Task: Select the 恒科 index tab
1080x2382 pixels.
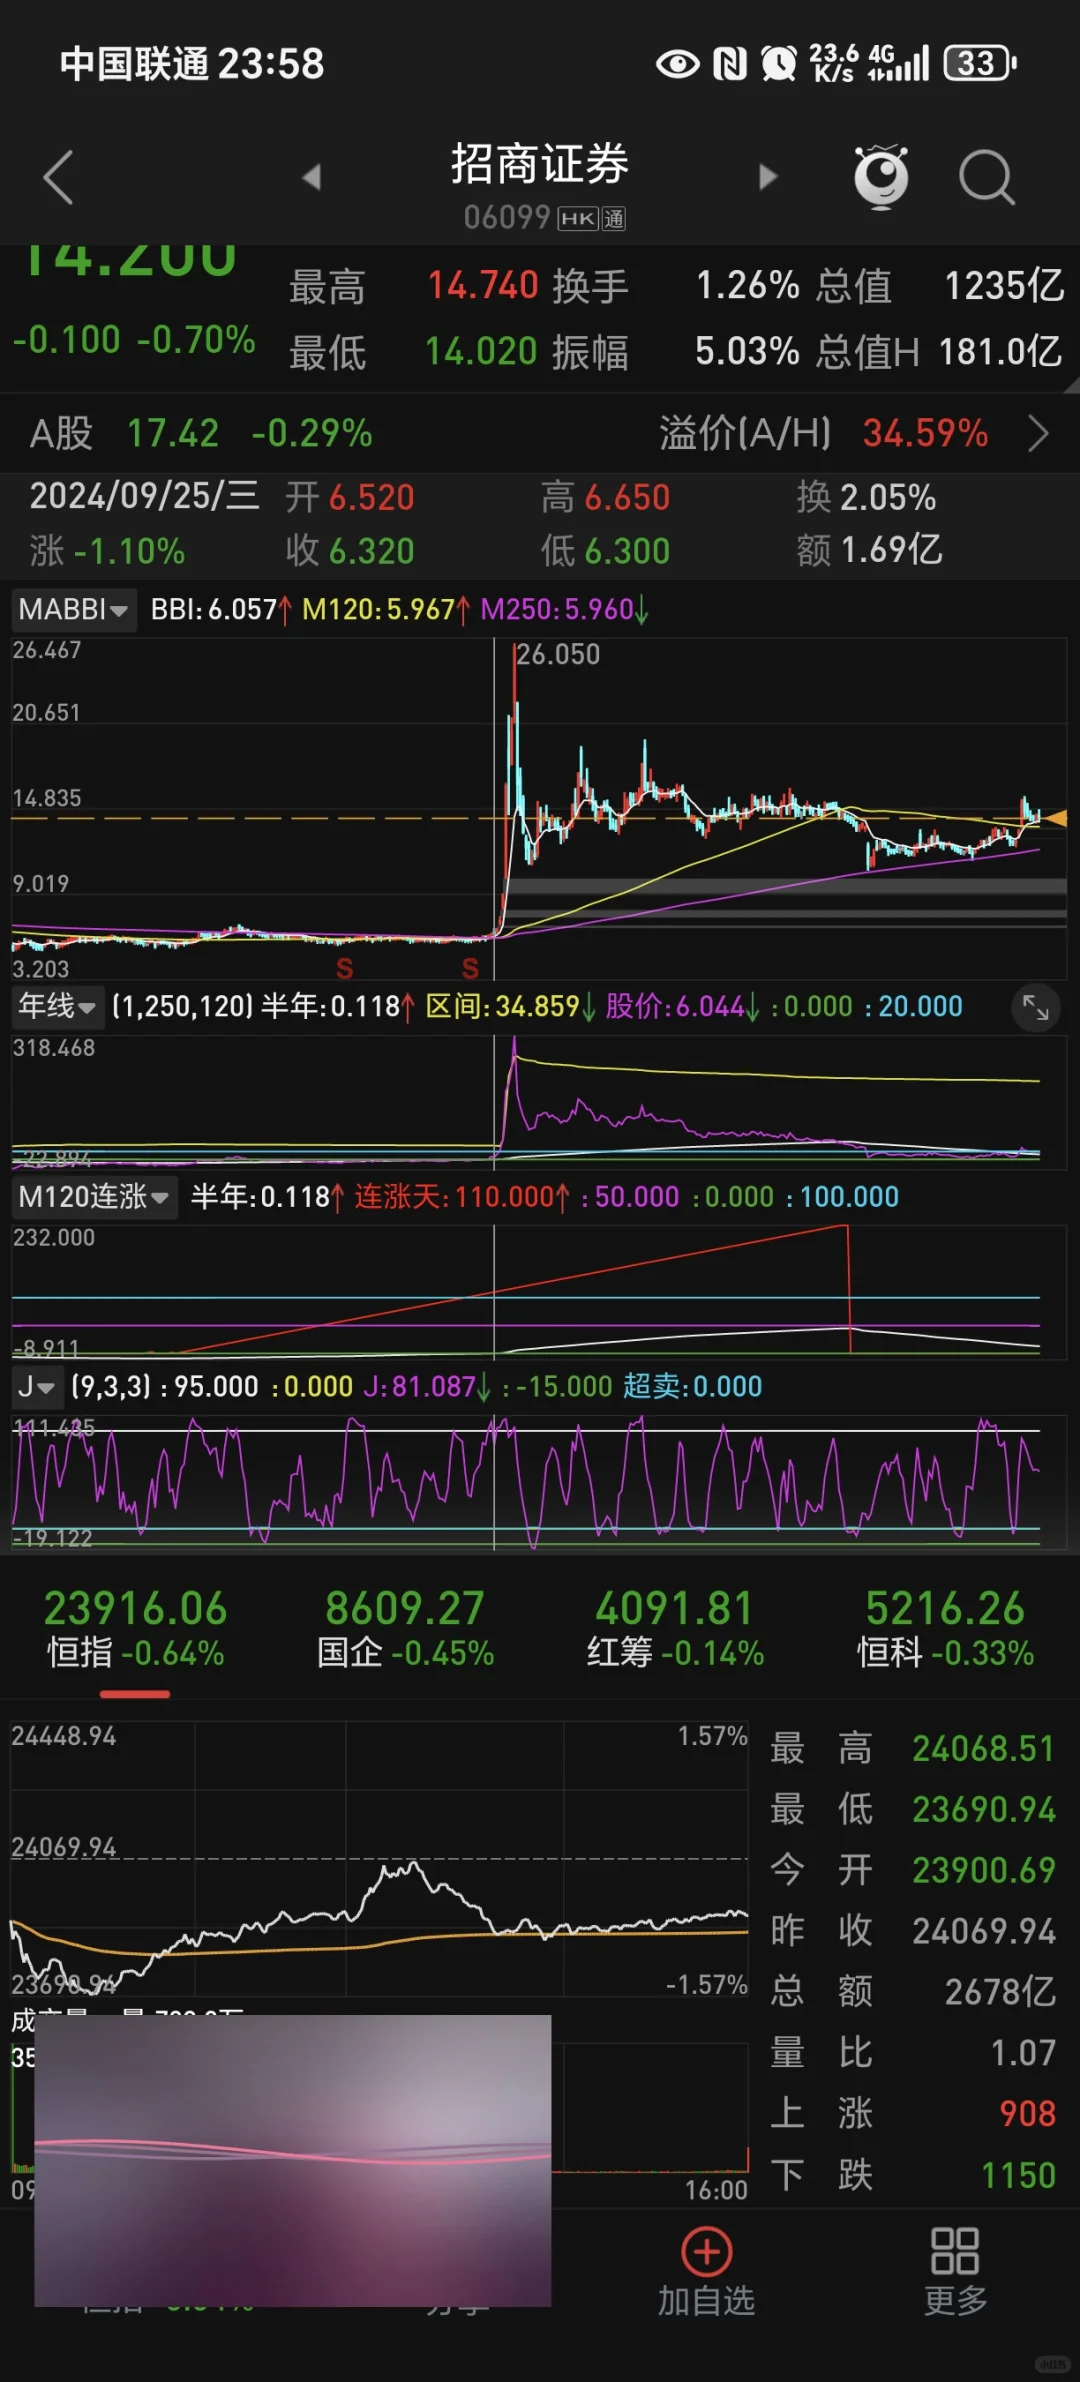Action: [945, 1630]
